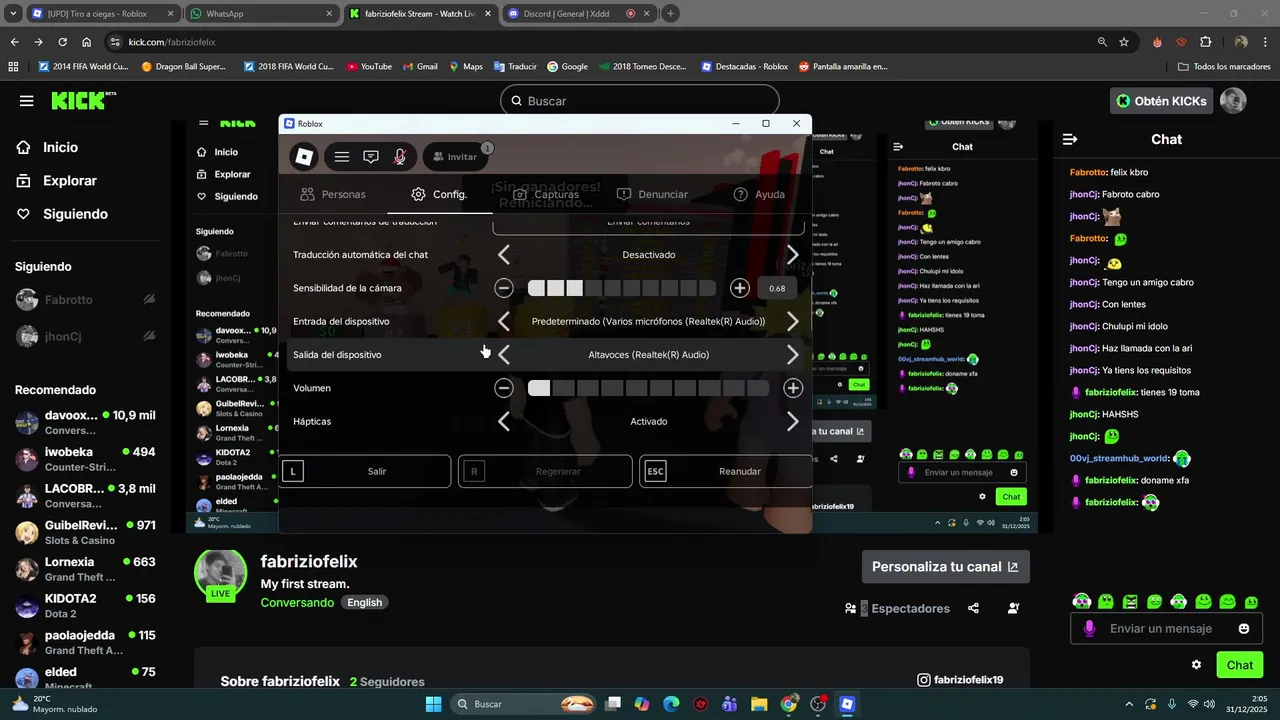Open the Roblox logo menu button

click(304, 157)
